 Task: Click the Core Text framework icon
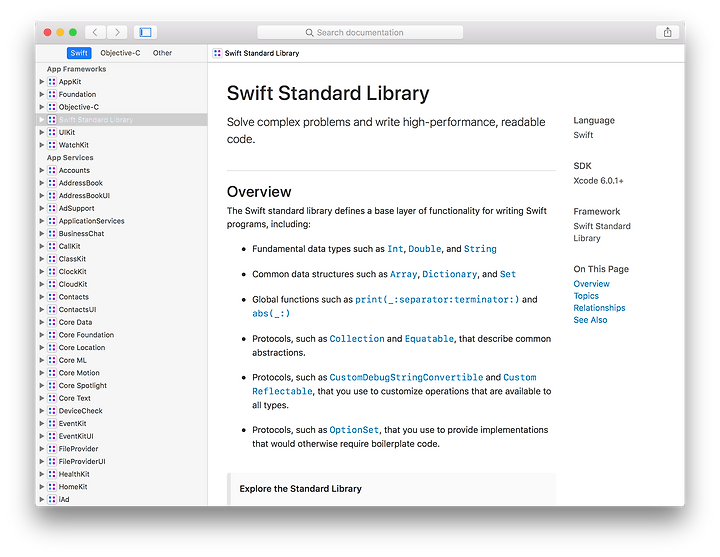[52, 398]
